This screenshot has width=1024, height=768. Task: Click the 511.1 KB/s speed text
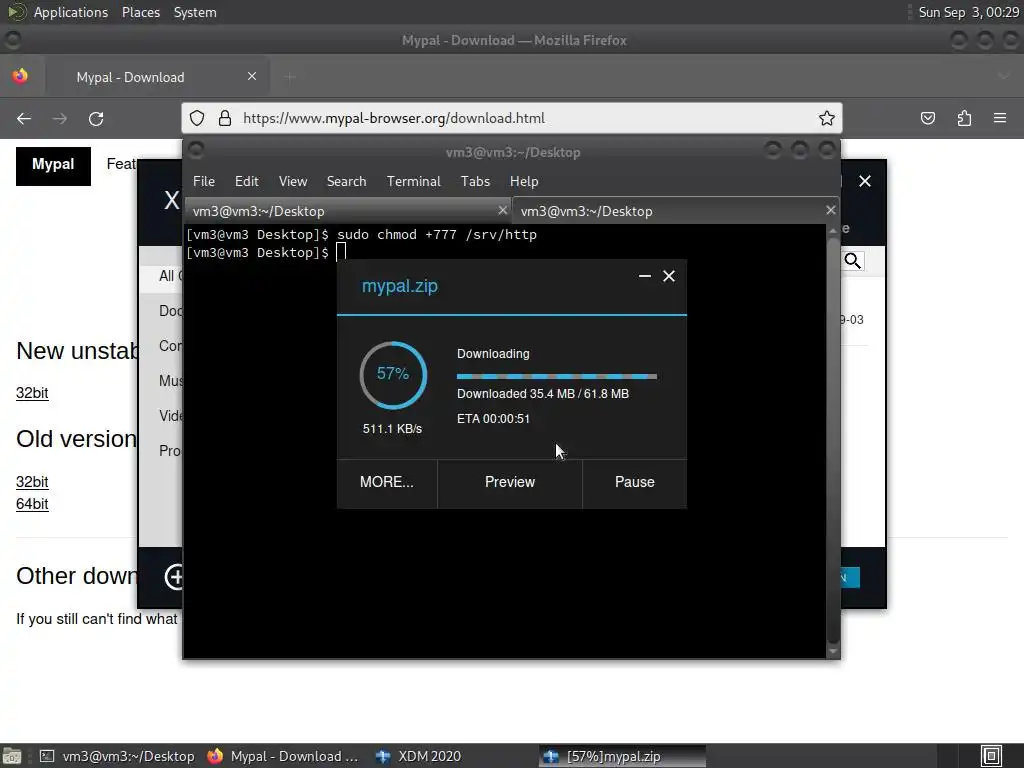[x=392, y=428]
